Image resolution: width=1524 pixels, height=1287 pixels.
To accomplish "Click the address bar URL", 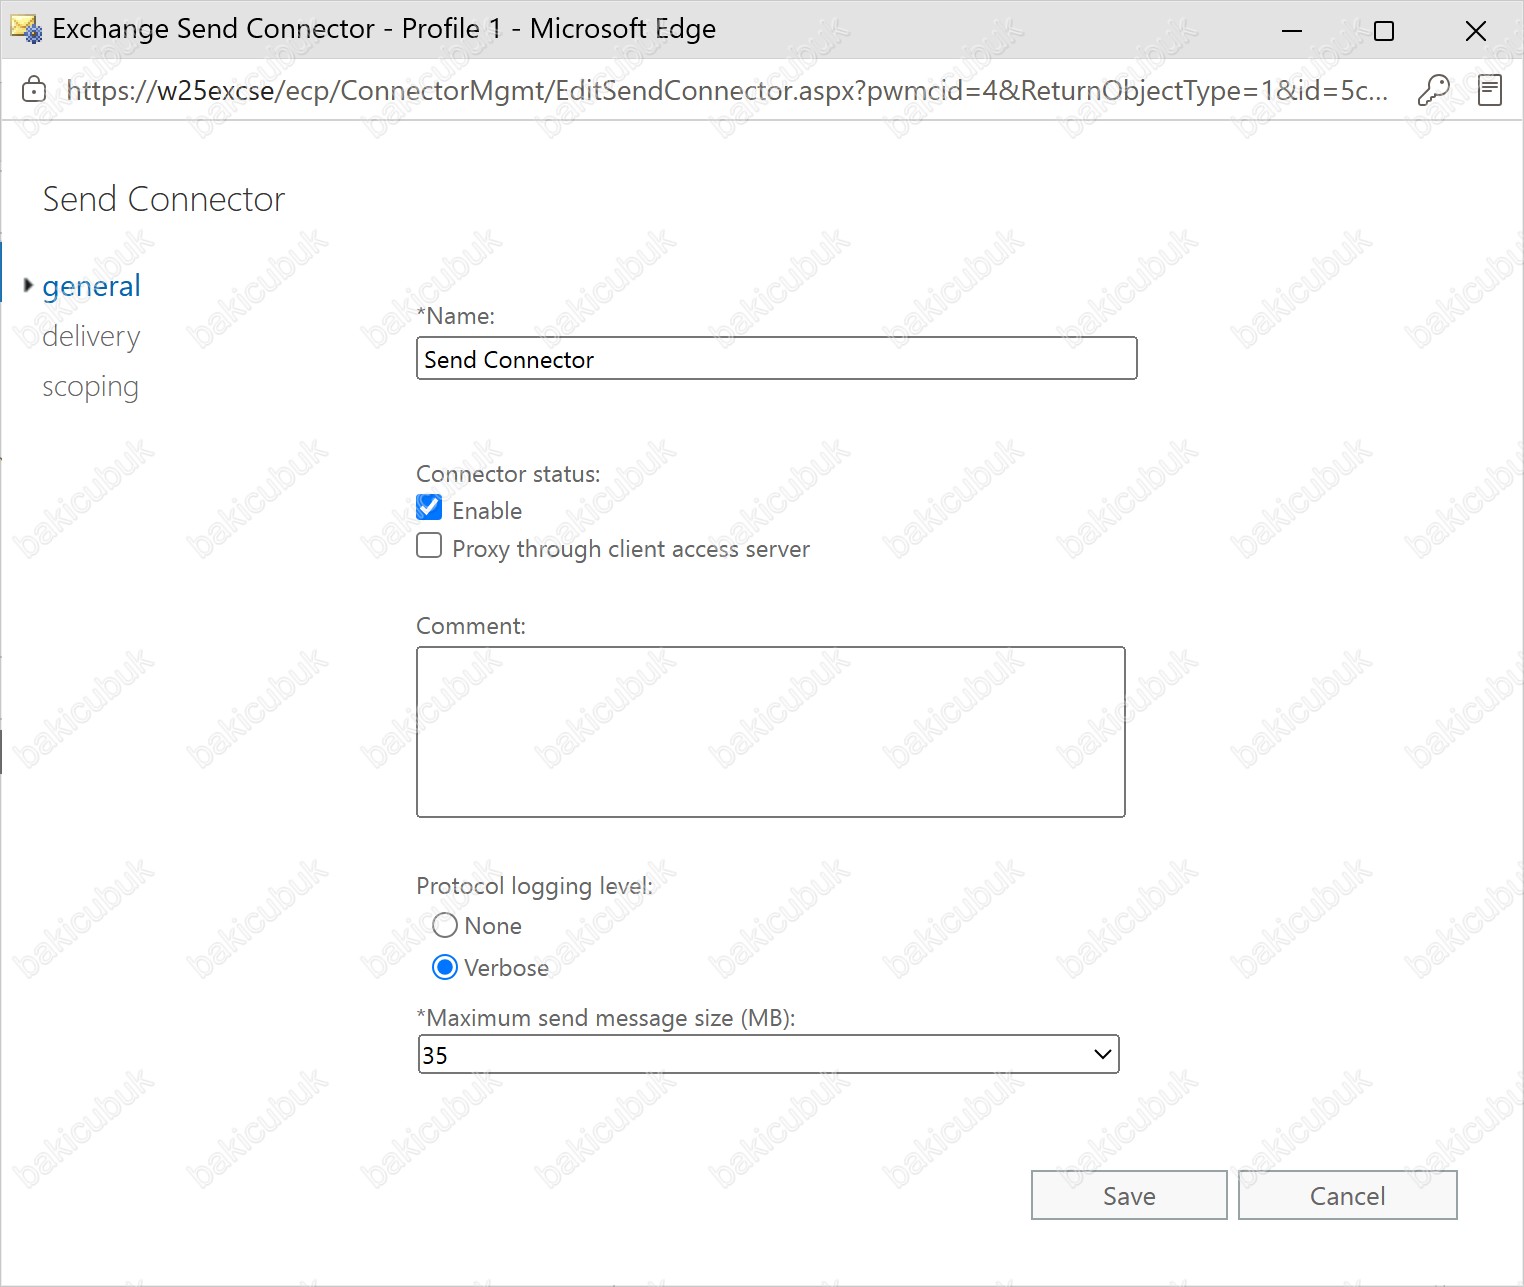I will 727,90.
